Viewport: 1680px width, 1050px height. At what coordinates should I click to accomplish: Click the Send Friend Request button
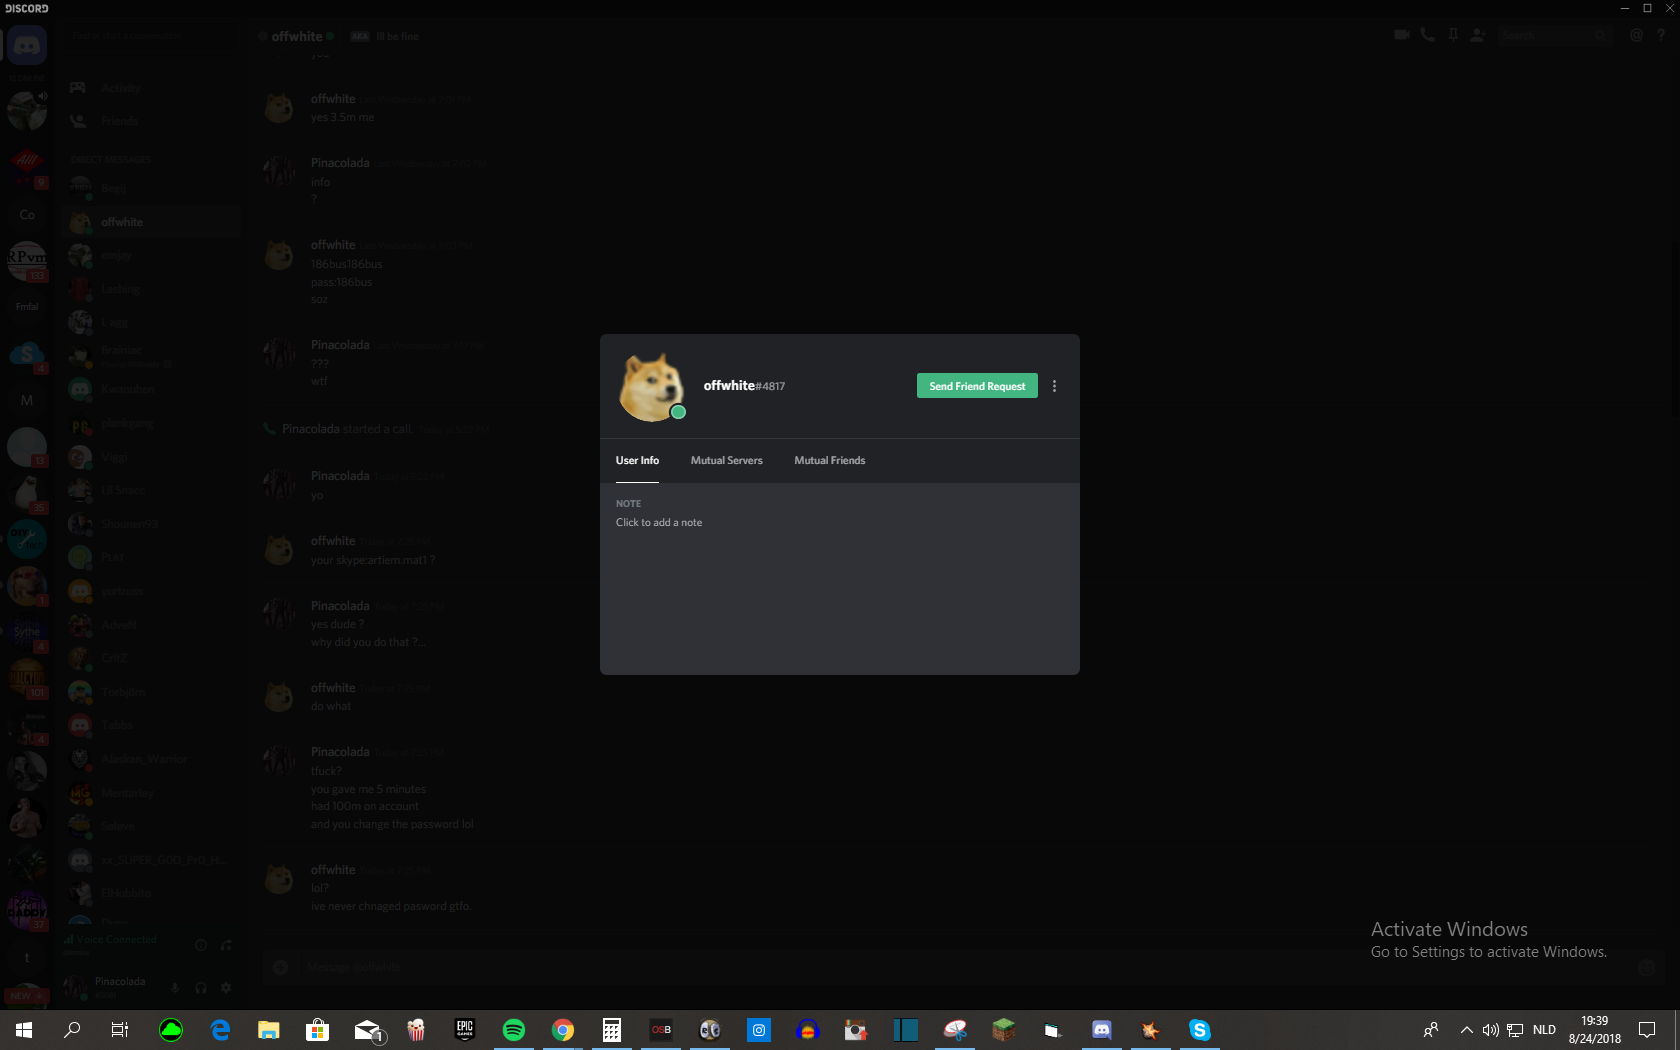(977, 386)
